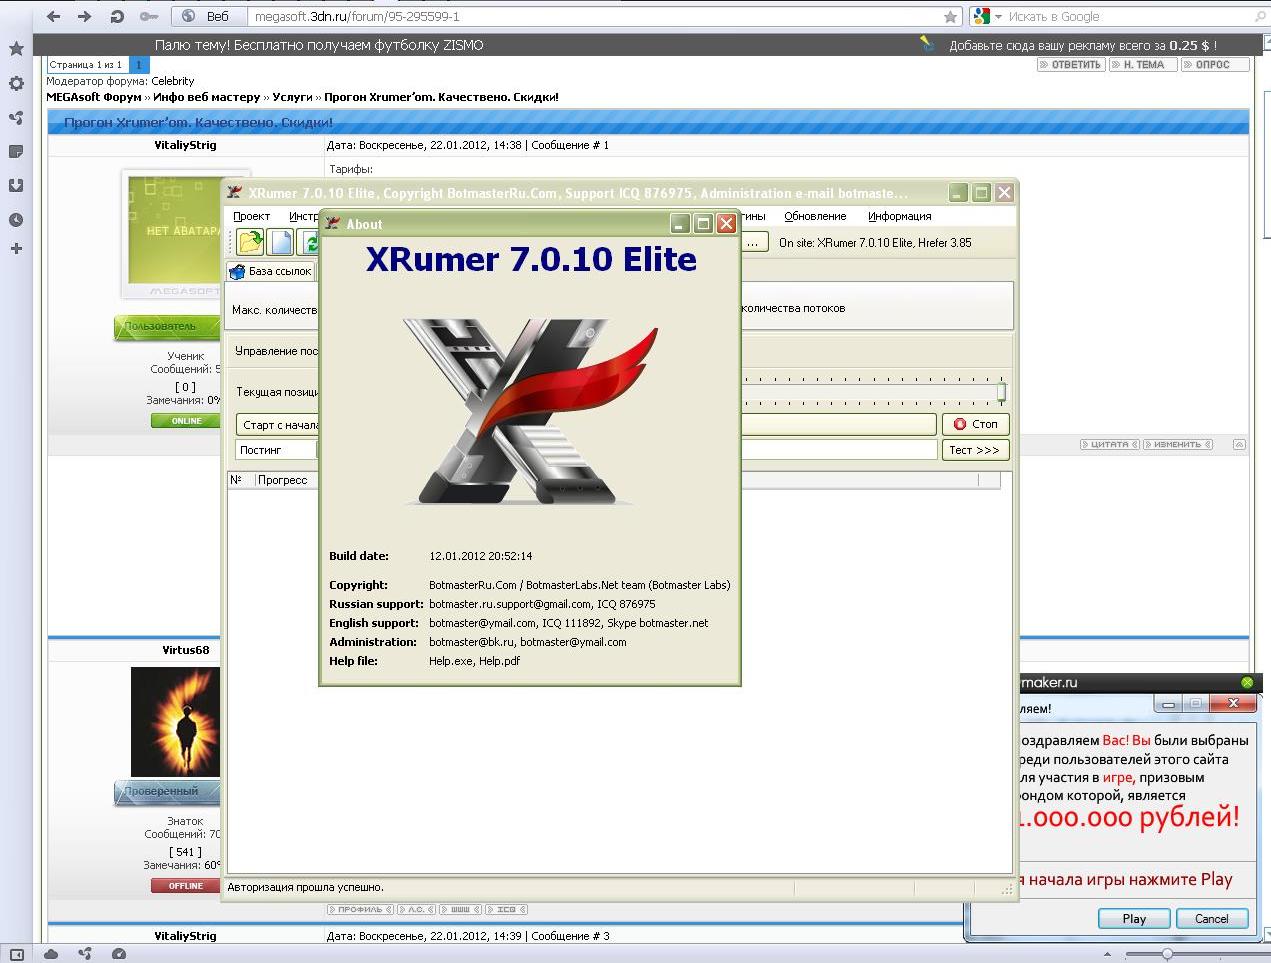Click the turbo speedometer status bar icon
The height and width of the screenshot is (963, 1271).
pyautogui.click(x=118, y=954)
